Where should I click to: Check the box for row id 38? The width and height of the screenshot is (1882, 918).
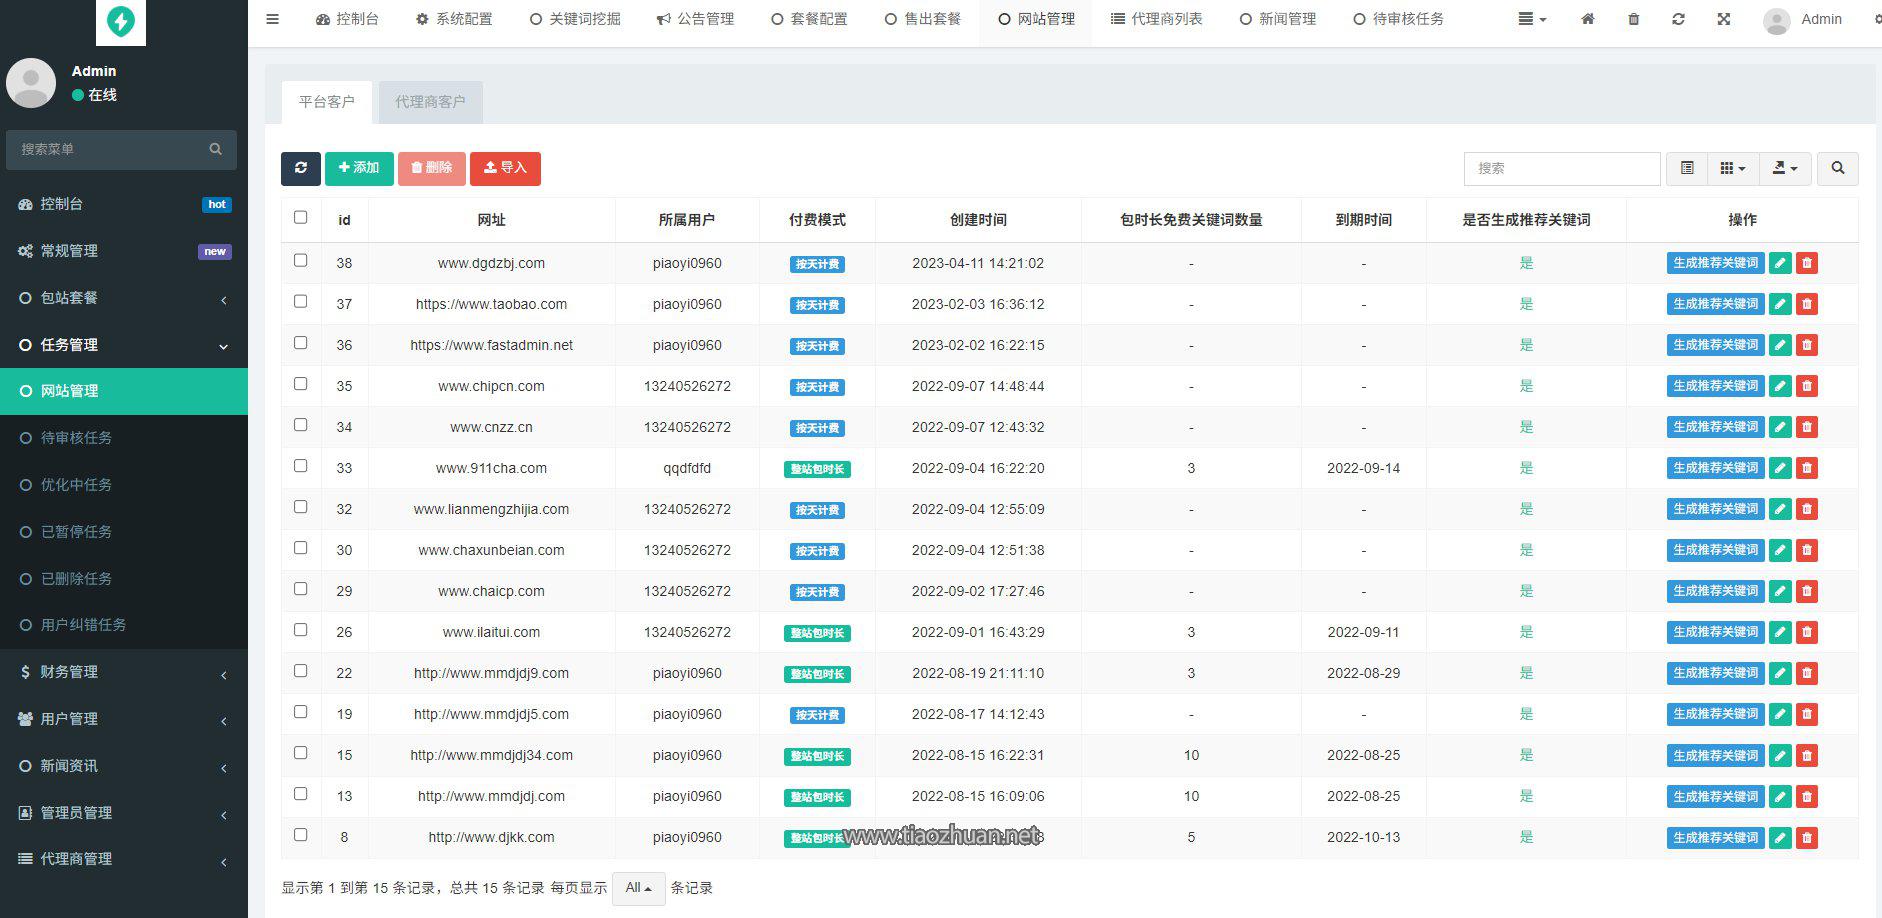tap(301, 260)
